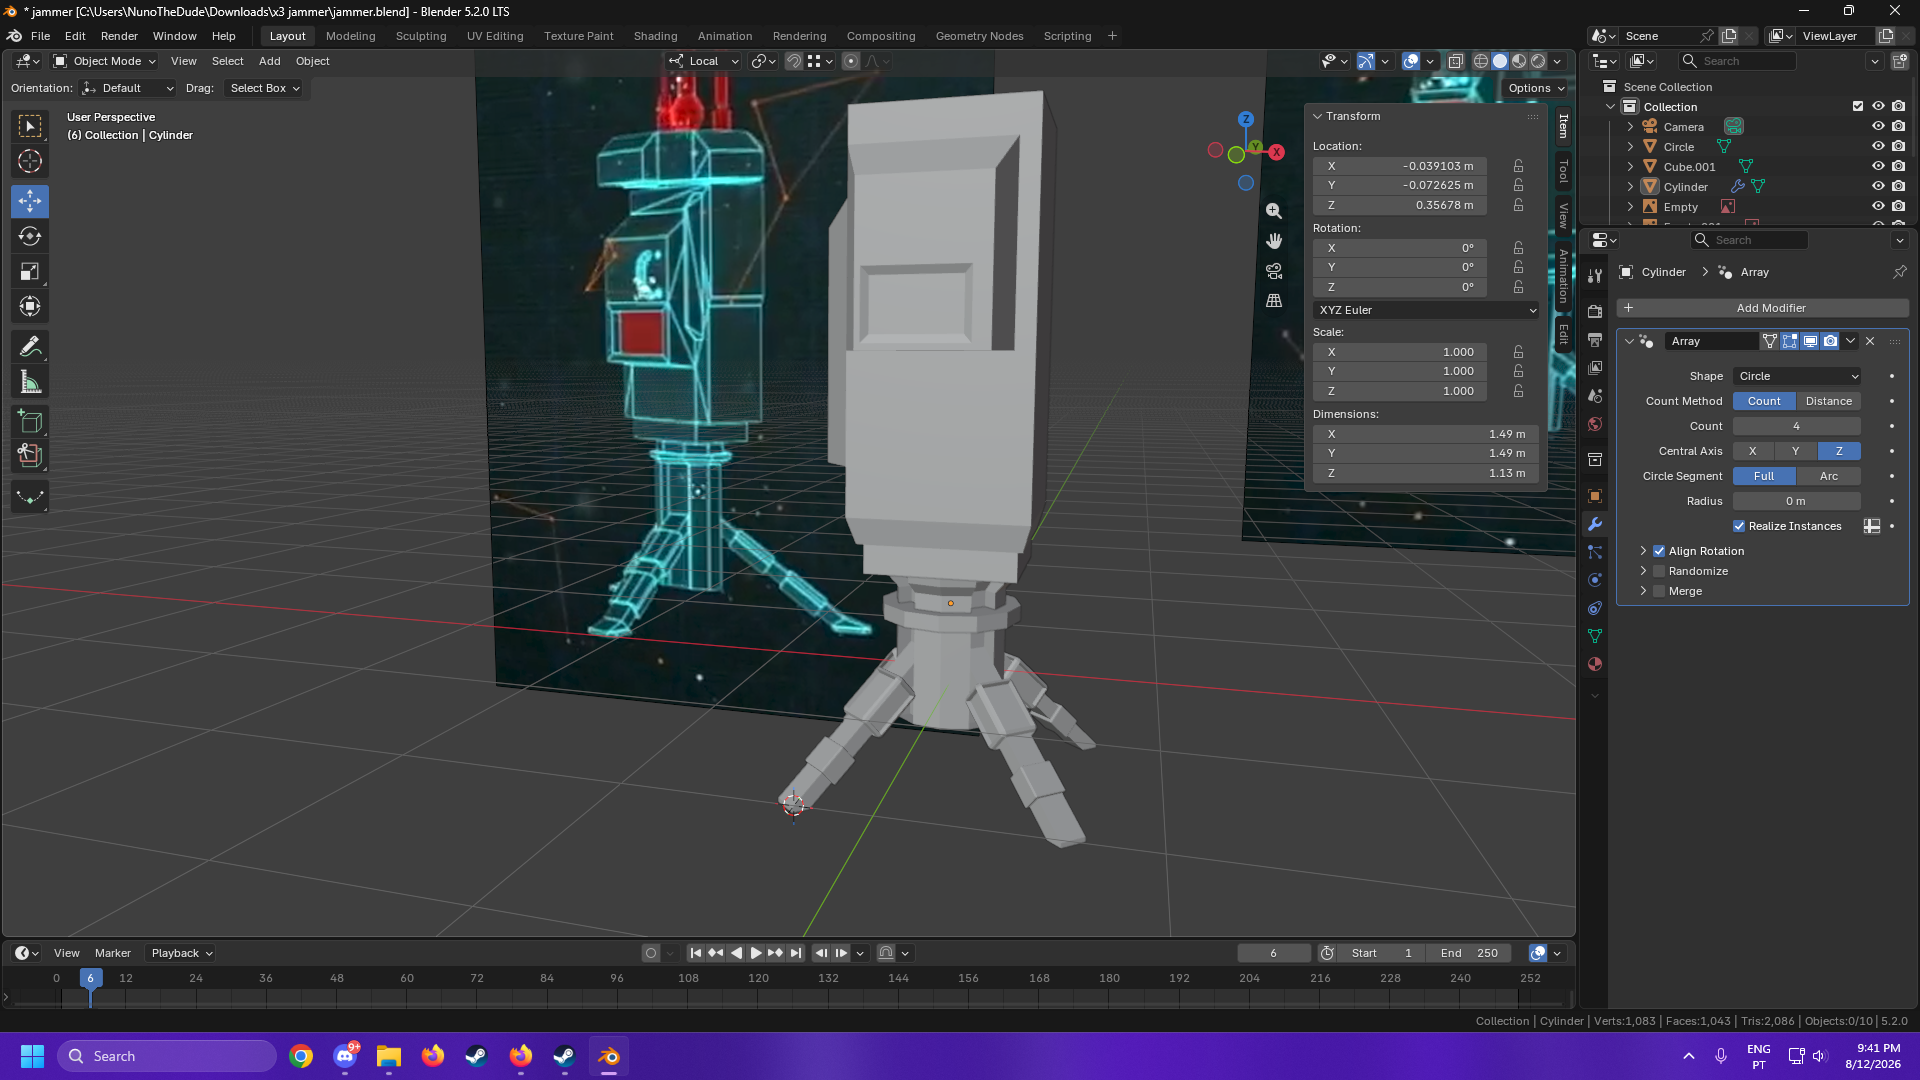This screenshot has width=1920, height=1080.
Task: Disable the Cylinder render camera icon
Action: (1898, 187)
